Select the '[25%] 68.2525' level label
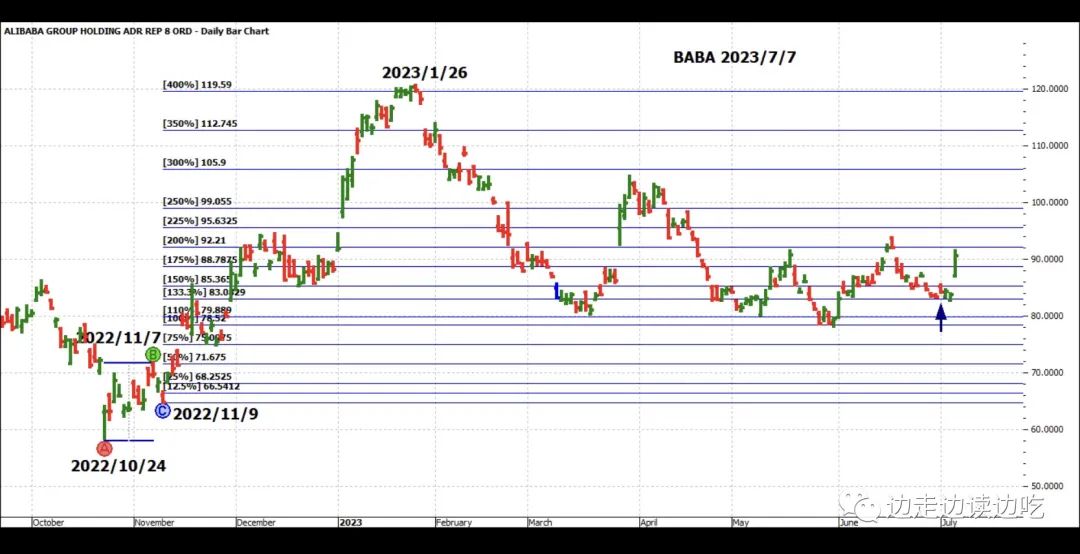 [197, 377]
